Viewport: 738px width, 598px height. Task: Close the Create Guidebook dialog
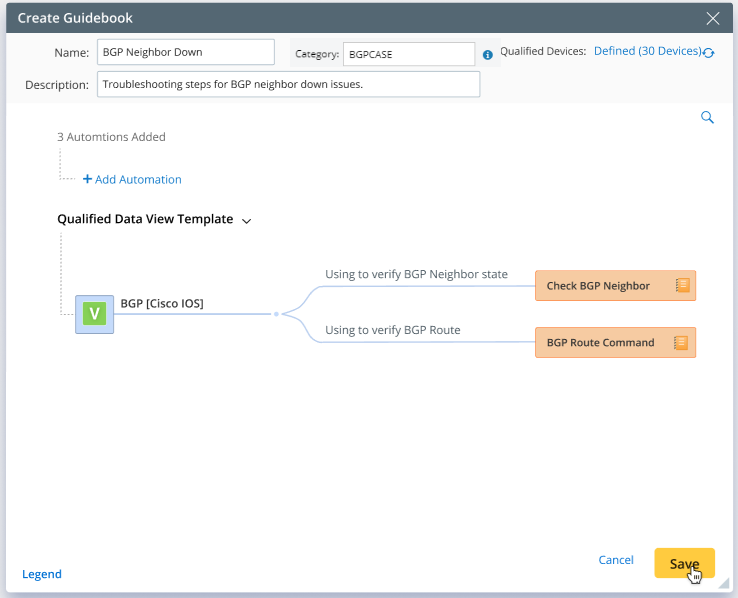(713, 18)
